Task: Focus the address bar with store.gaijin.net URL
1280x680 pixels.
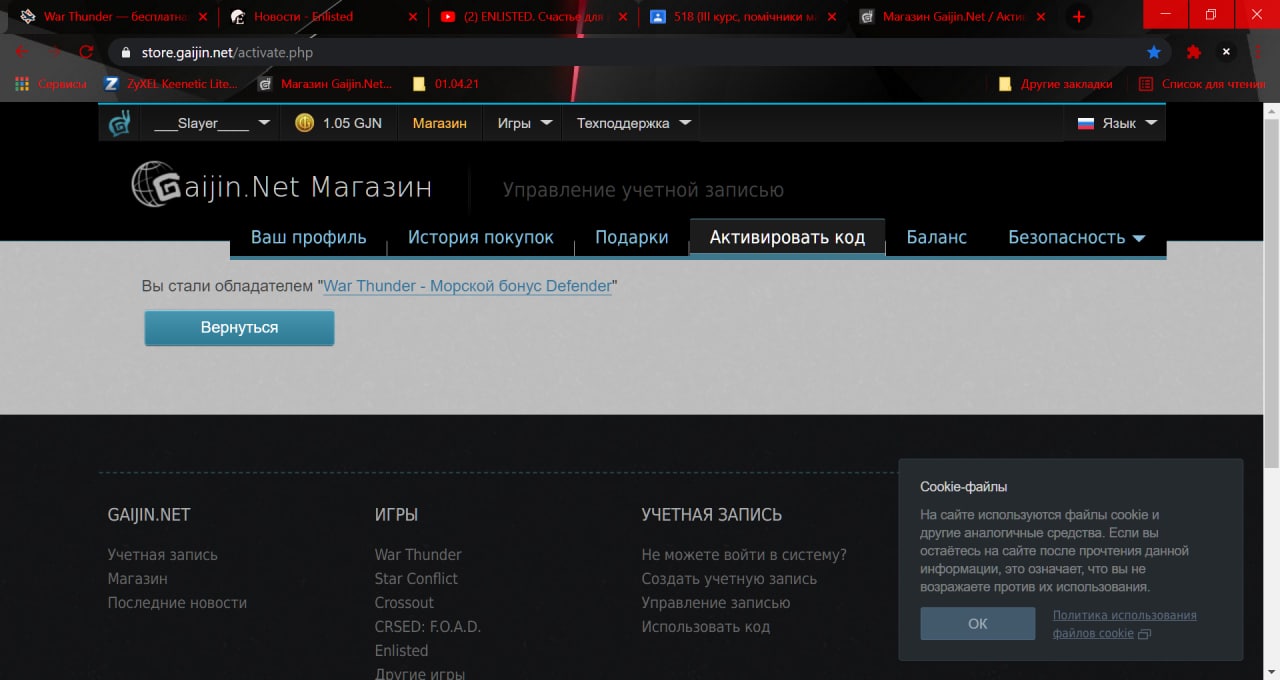Action: [640, 52]
